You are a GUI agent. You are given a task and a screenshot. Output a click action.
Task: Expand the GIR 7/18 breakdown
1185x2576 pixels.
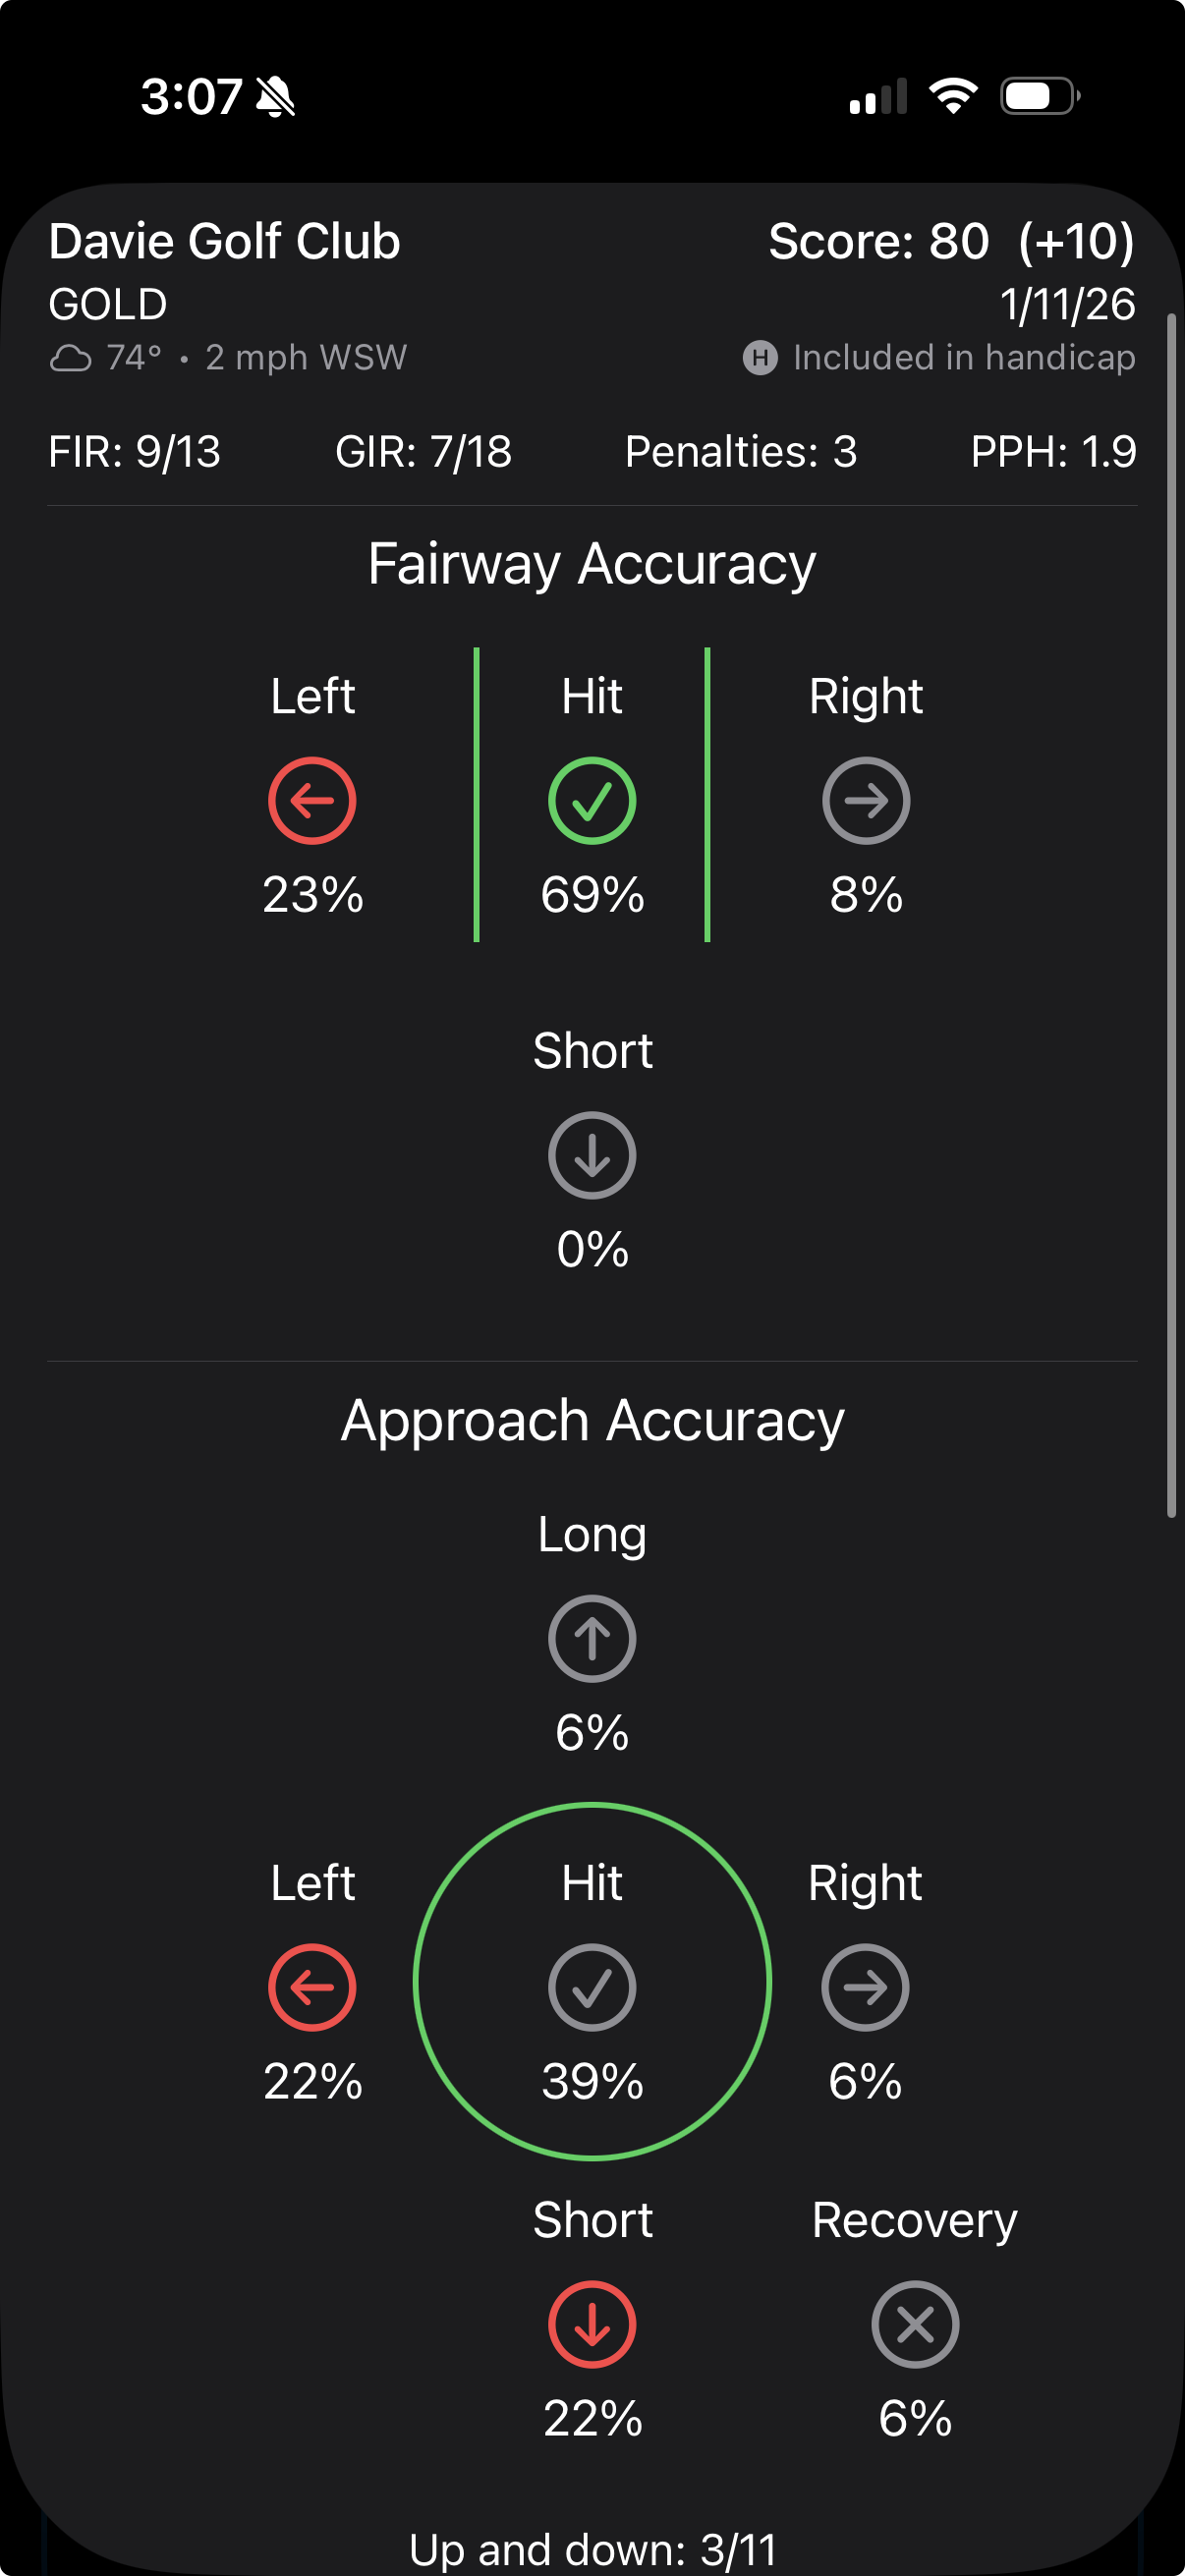coord(425,452)
